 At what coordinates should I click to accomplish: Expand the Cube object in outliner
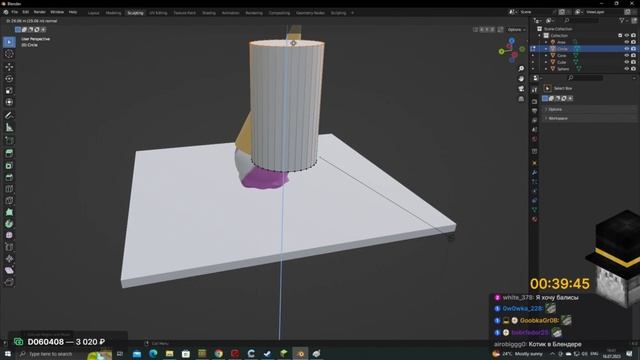(x=546, y=62)
